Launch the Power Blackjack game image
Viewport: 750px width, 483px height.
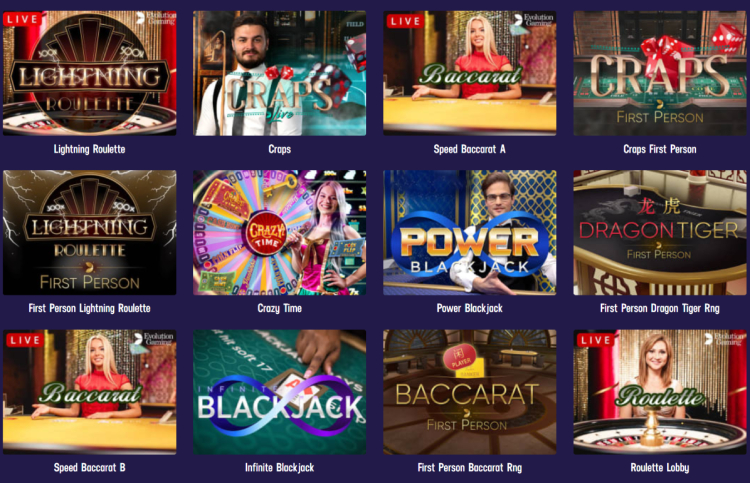pyautogui.click(x=470, y=232)
